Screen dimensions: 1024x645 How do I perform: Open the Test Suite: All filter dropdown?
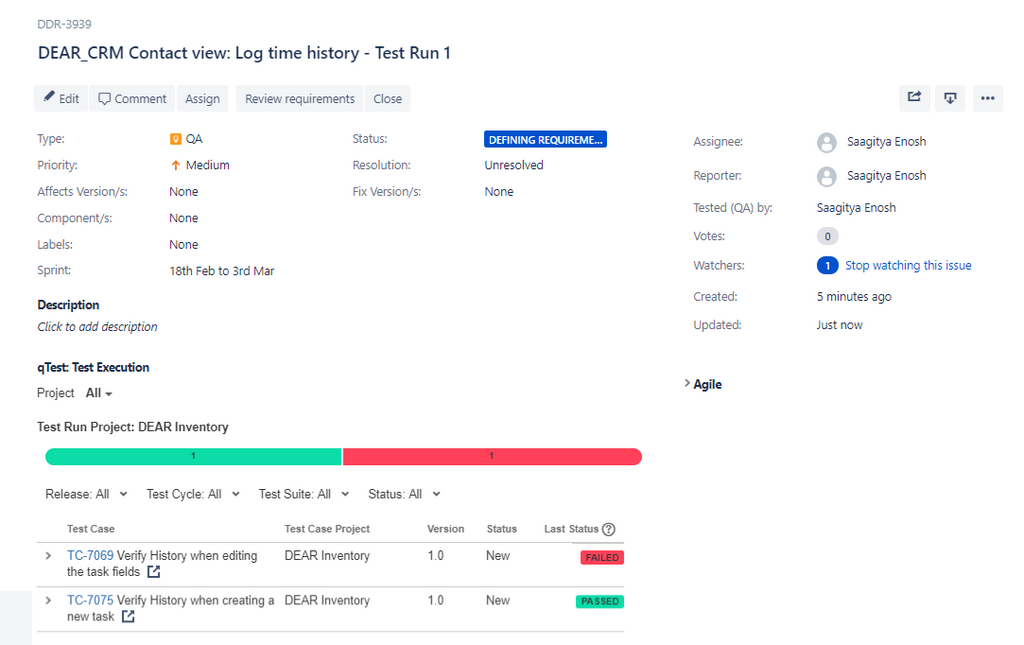[304, 494]
